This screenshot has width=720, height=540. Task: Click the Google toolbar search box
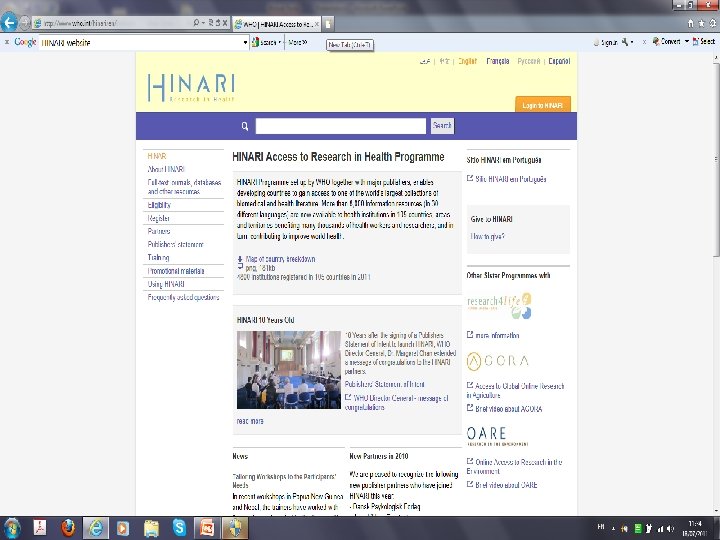tap(141, 43)
